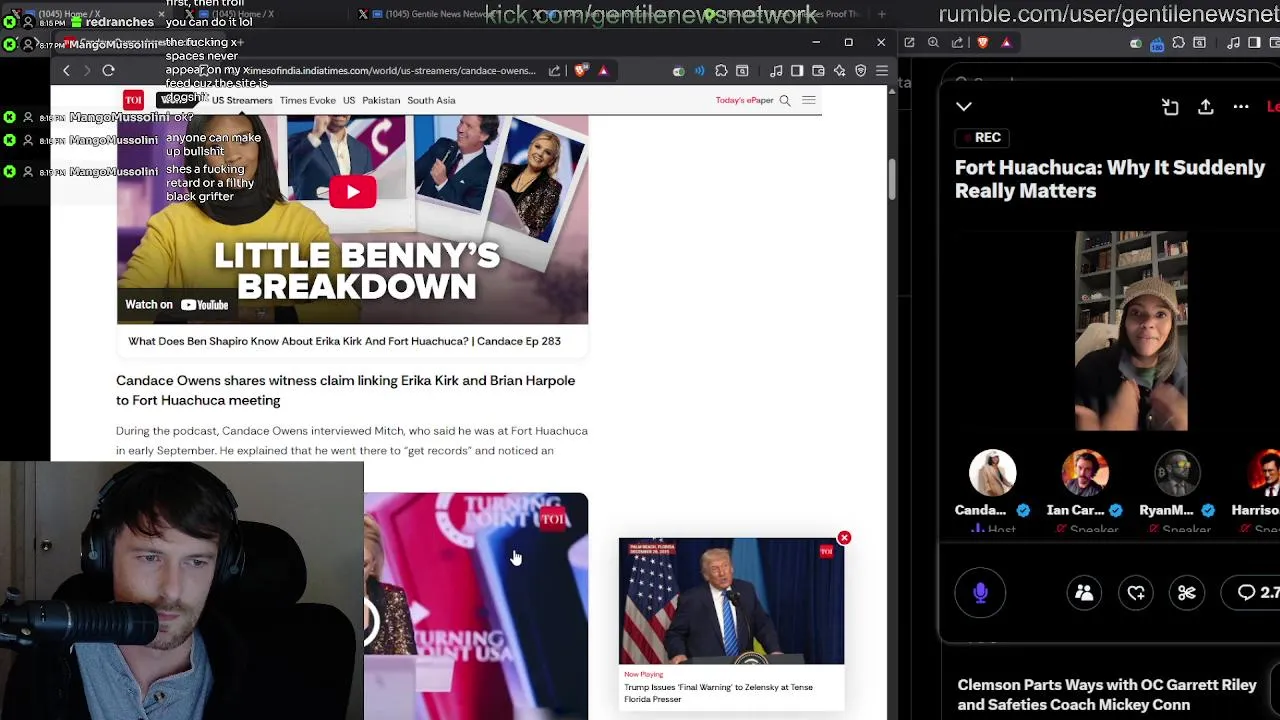Click the Brave Rewards triangle in the front window
The height and width of the screenshot is (720, 1280).
click(x=603, y=71)
